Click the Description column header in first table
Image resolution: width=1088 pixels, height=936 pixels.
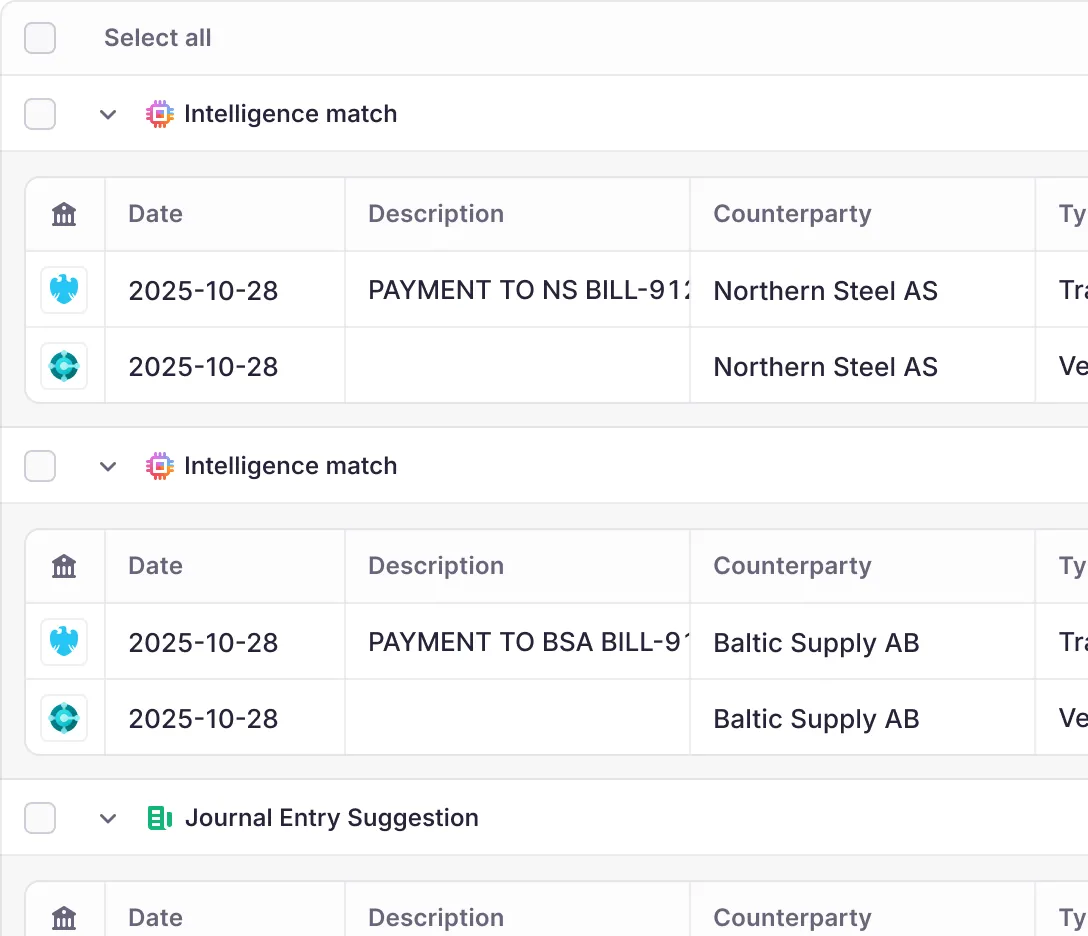pos(436,214)
